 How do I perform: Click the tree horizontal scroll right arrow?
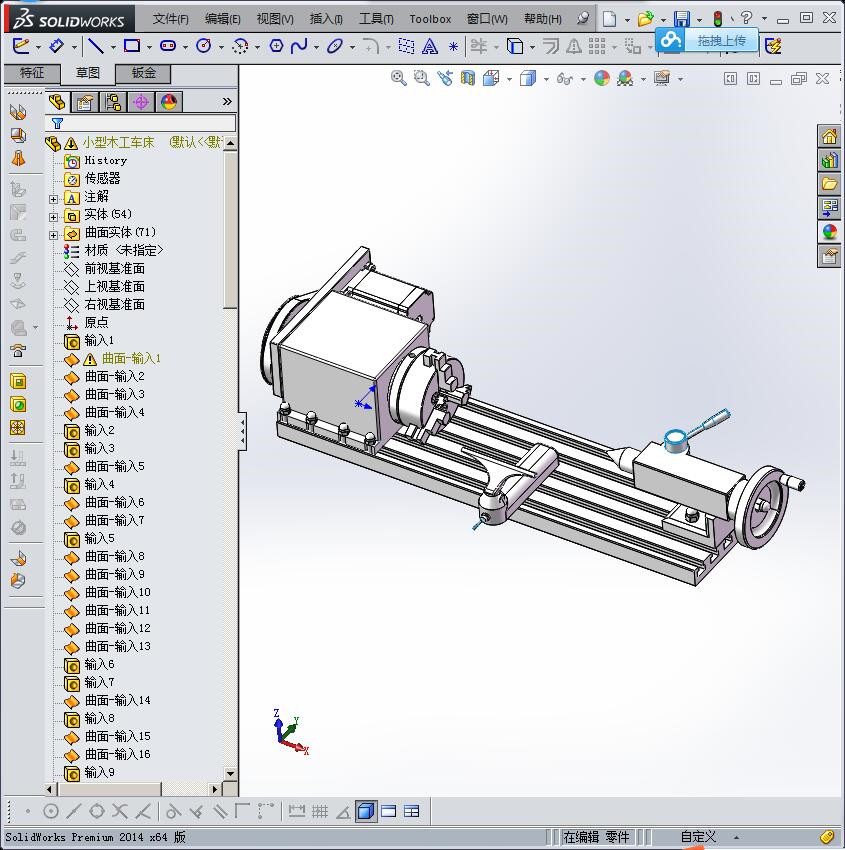click(215, 789)
